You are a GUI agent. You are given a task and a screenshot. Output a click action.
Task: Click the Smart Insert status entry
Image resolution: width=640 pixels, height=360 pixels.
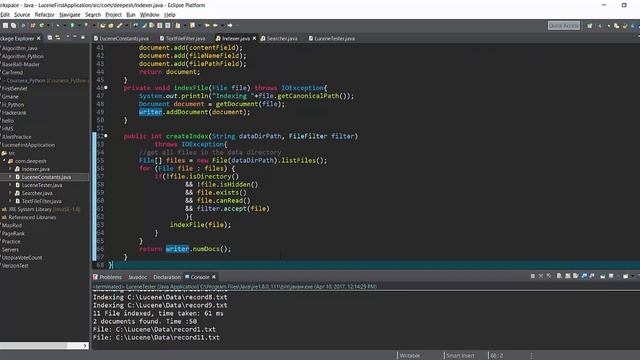point(460,356)
